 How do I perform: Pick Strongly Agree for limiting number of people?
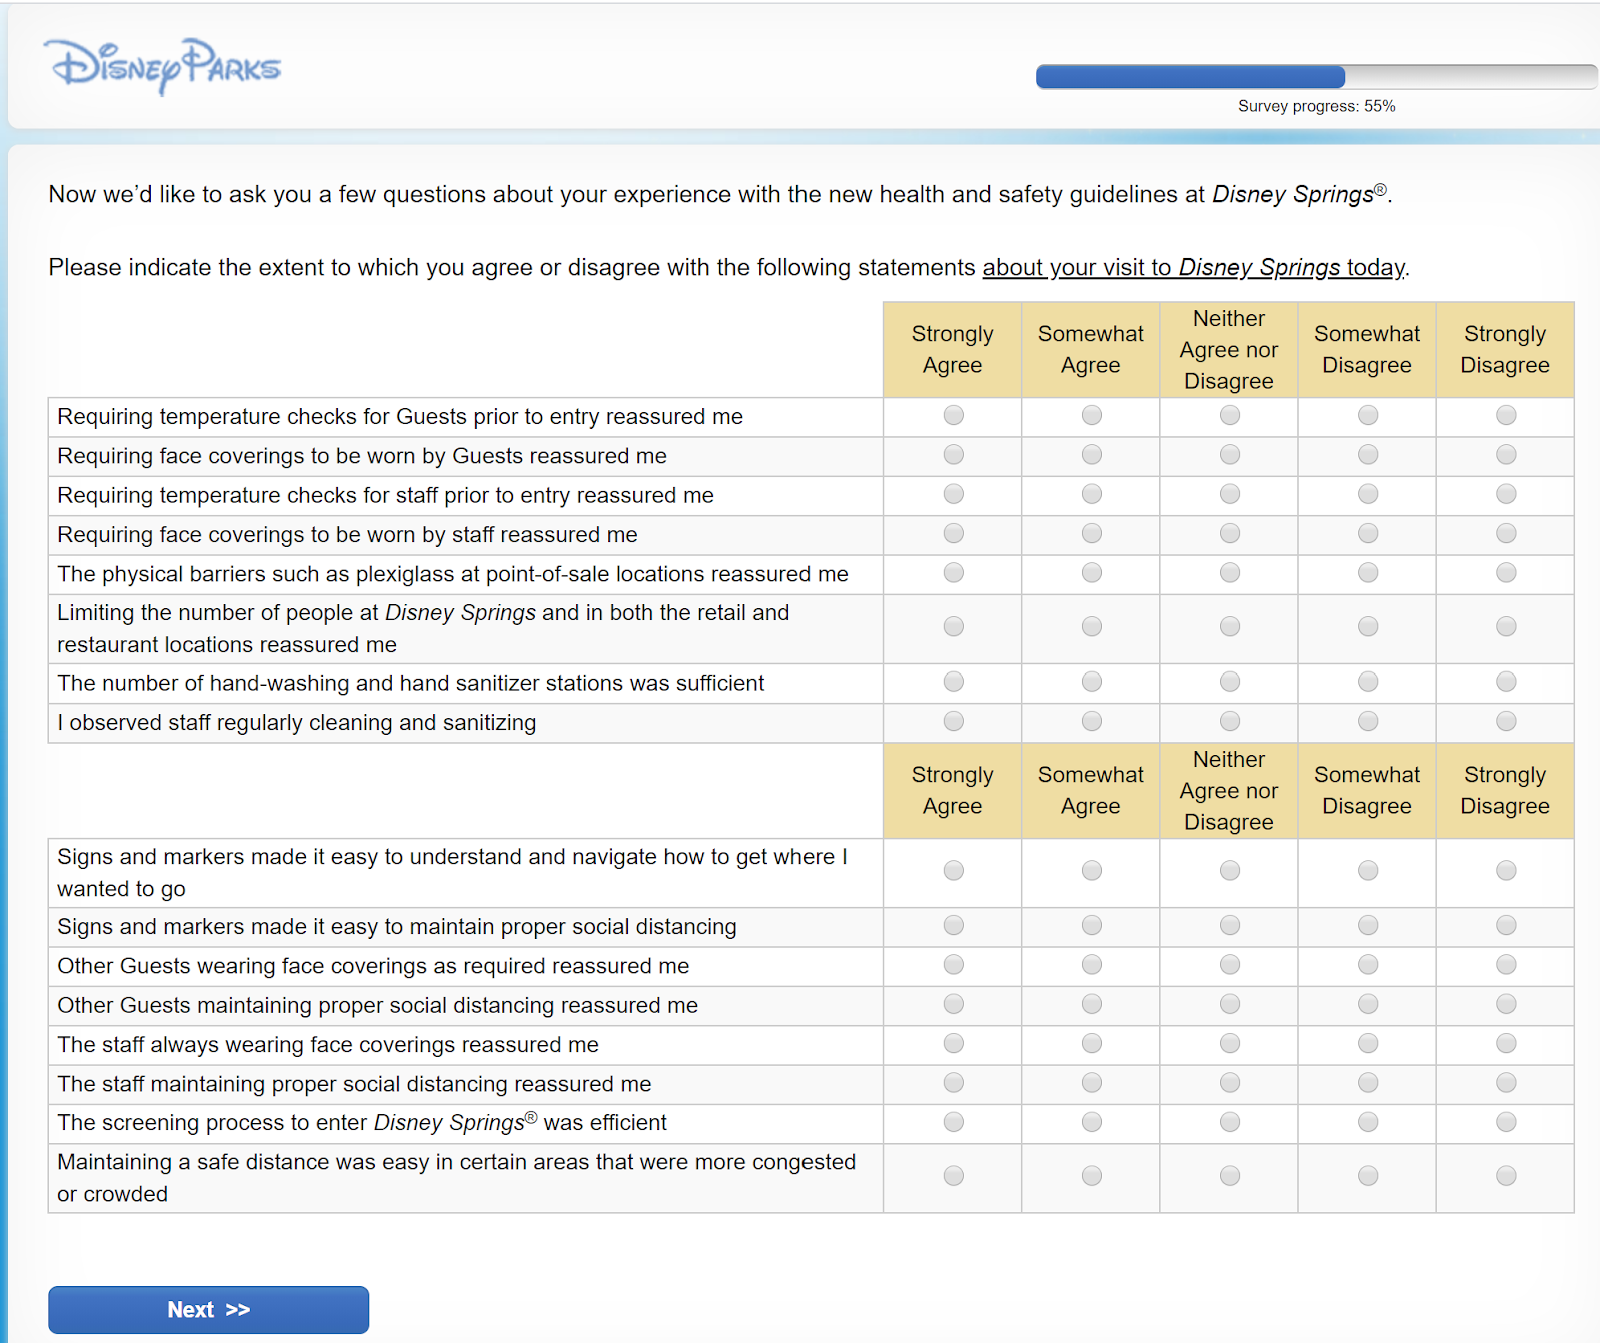pos(953,626)
